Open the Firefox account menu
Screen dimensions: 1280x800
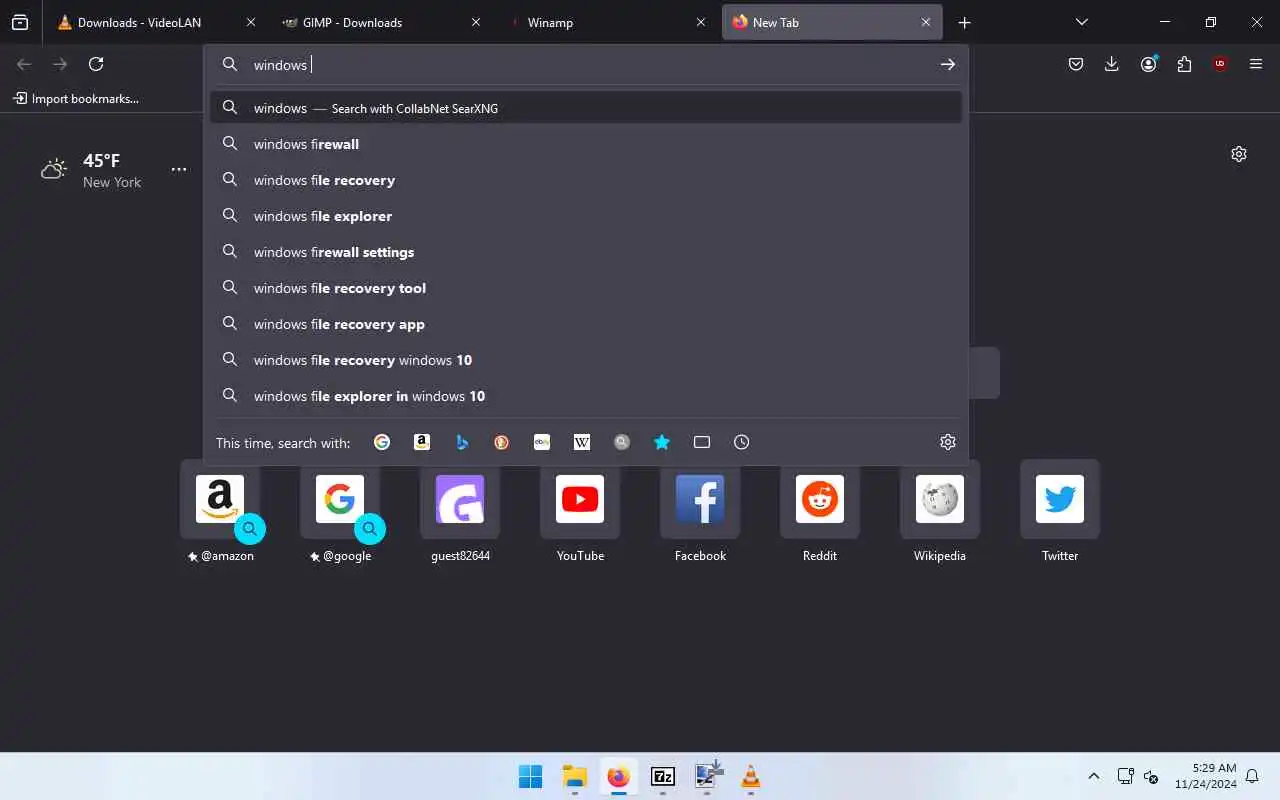(1148, 64)
